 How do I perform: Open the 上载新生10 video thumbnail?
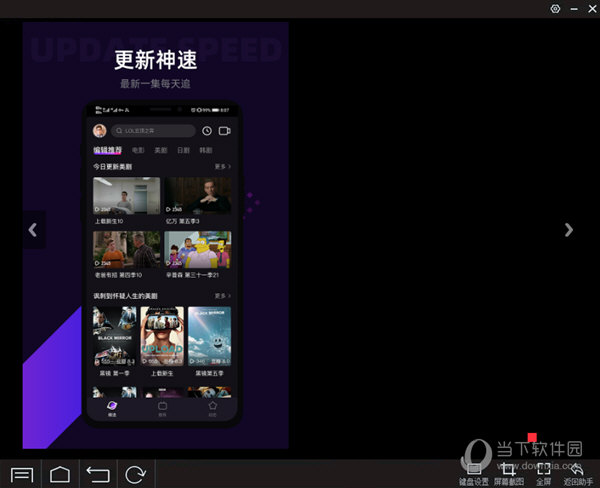[127, 196]
